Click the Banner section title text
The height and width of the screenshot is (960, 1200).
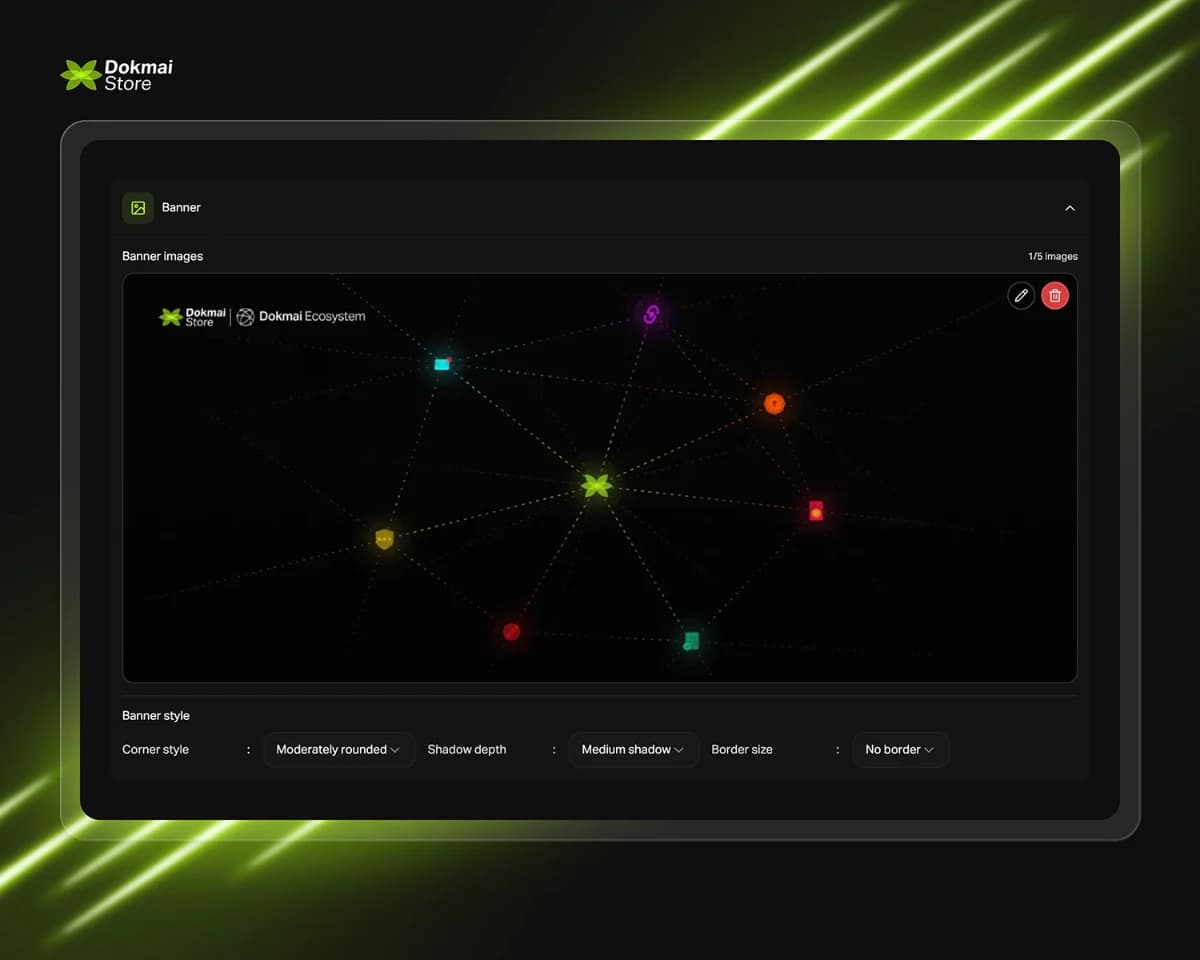[181, 208]
